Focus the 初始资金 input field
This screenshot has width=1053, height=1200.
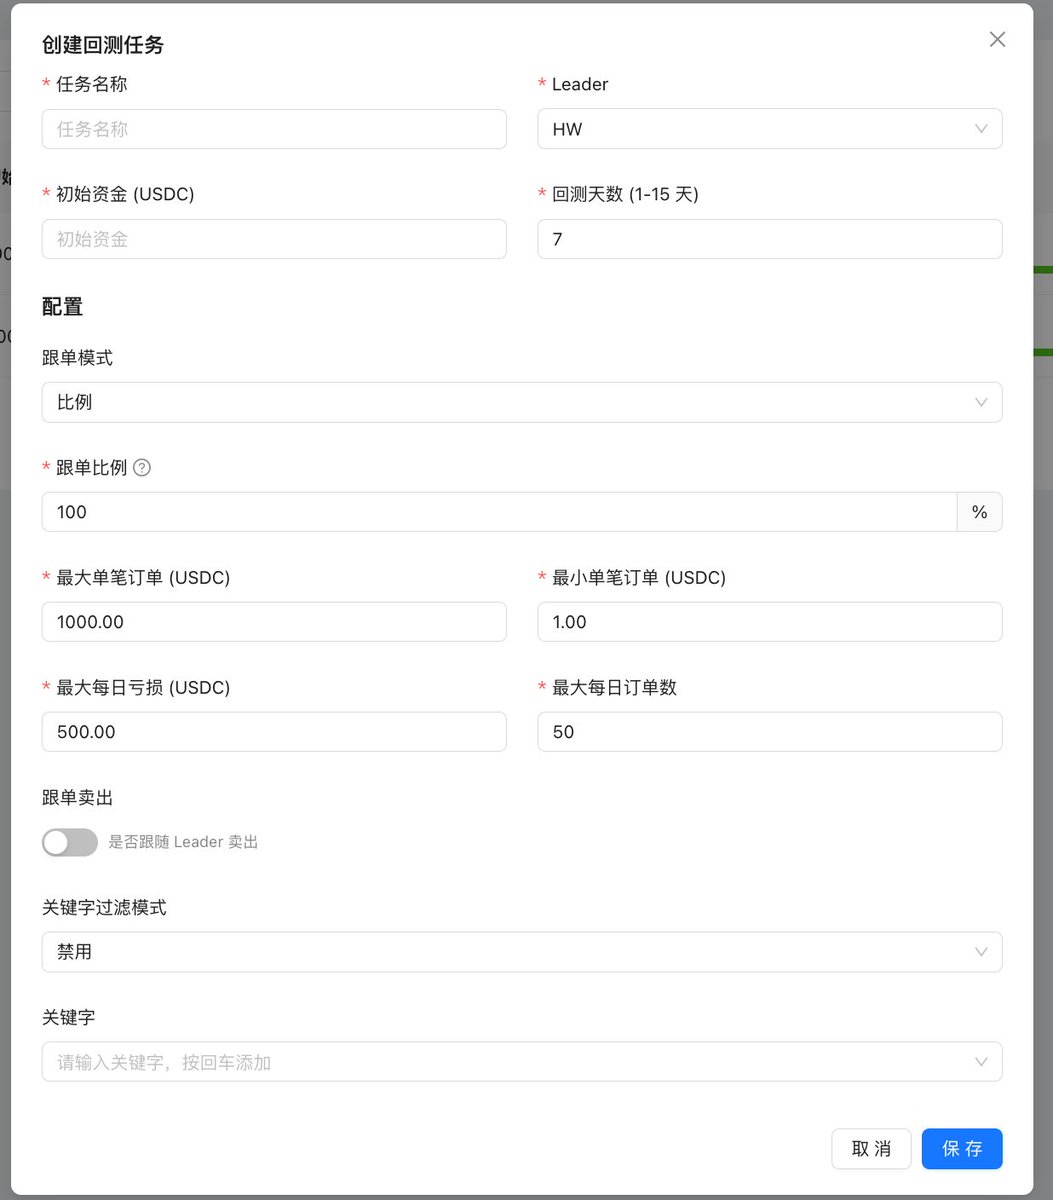click(x=274, y=239)
